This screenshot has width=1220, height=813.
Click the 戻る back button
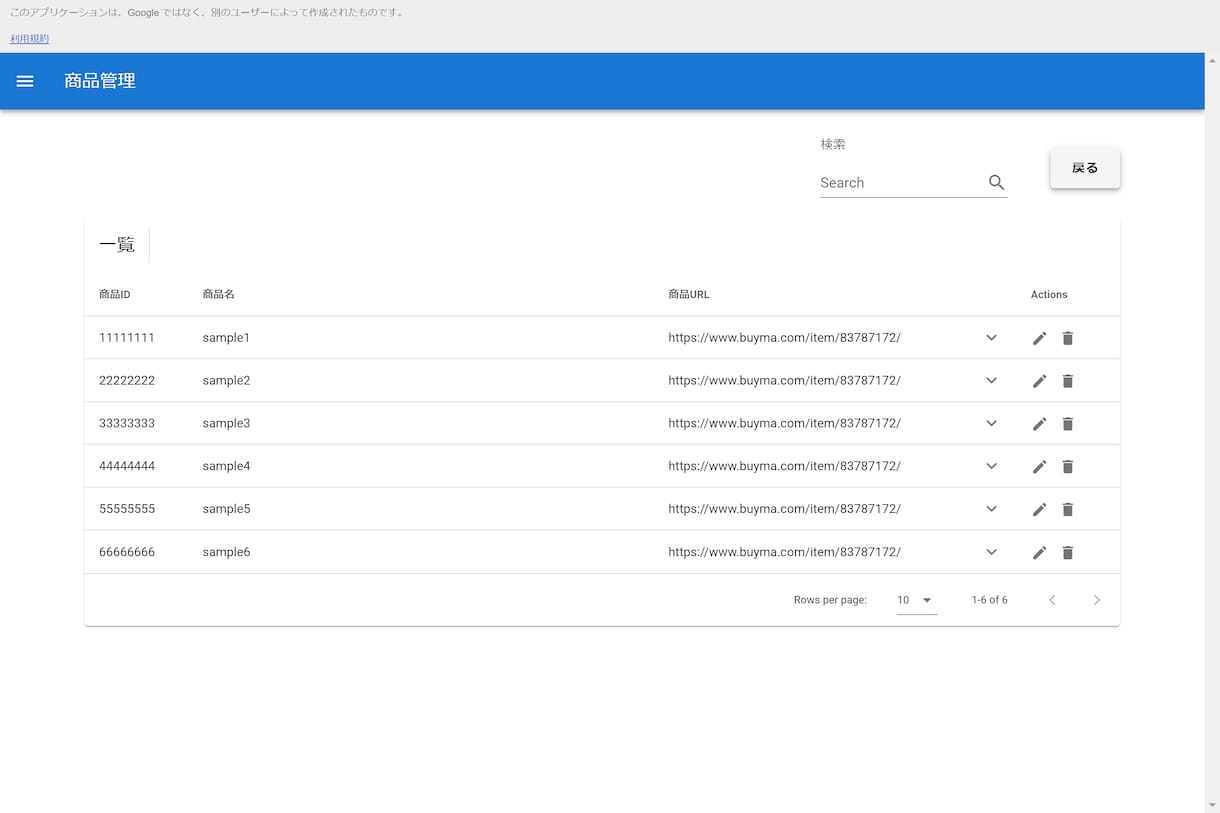click(x=1085, y=168)
